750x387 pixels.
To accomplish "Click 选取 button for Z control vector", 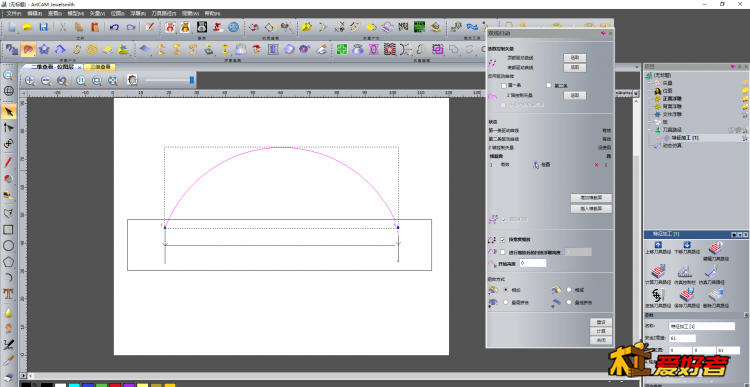I will pyautogui.click(x=574, y=96).
